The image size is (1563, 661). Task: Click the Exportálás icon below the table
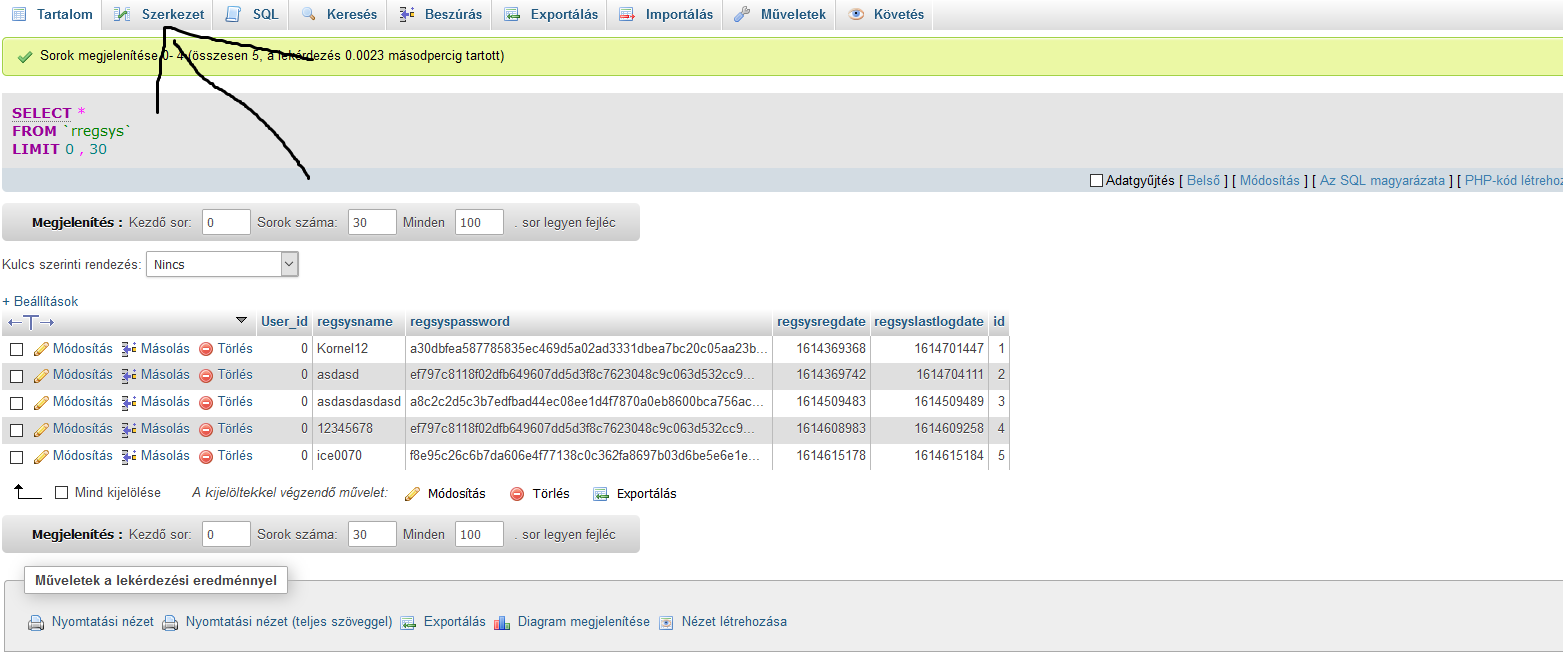(x=601, y=494)
